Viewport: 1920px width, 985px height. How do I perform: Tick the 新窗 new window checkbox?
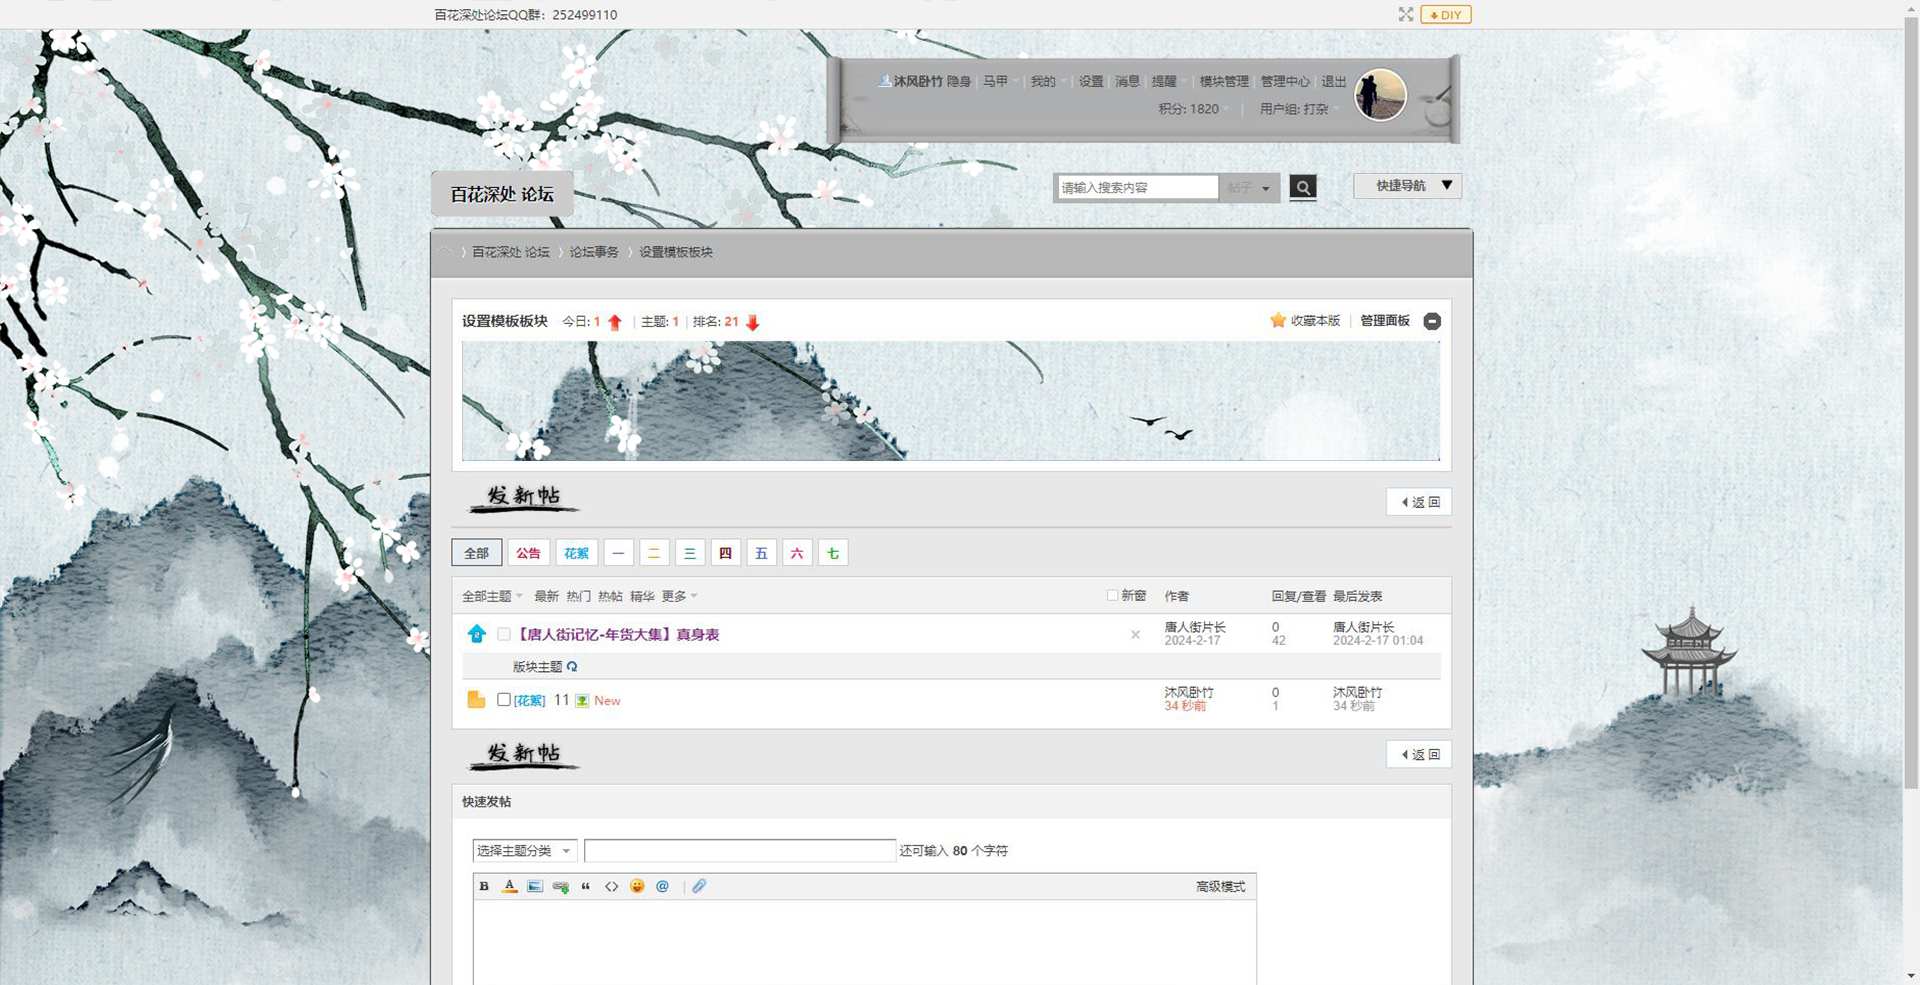coord(1112,595)
